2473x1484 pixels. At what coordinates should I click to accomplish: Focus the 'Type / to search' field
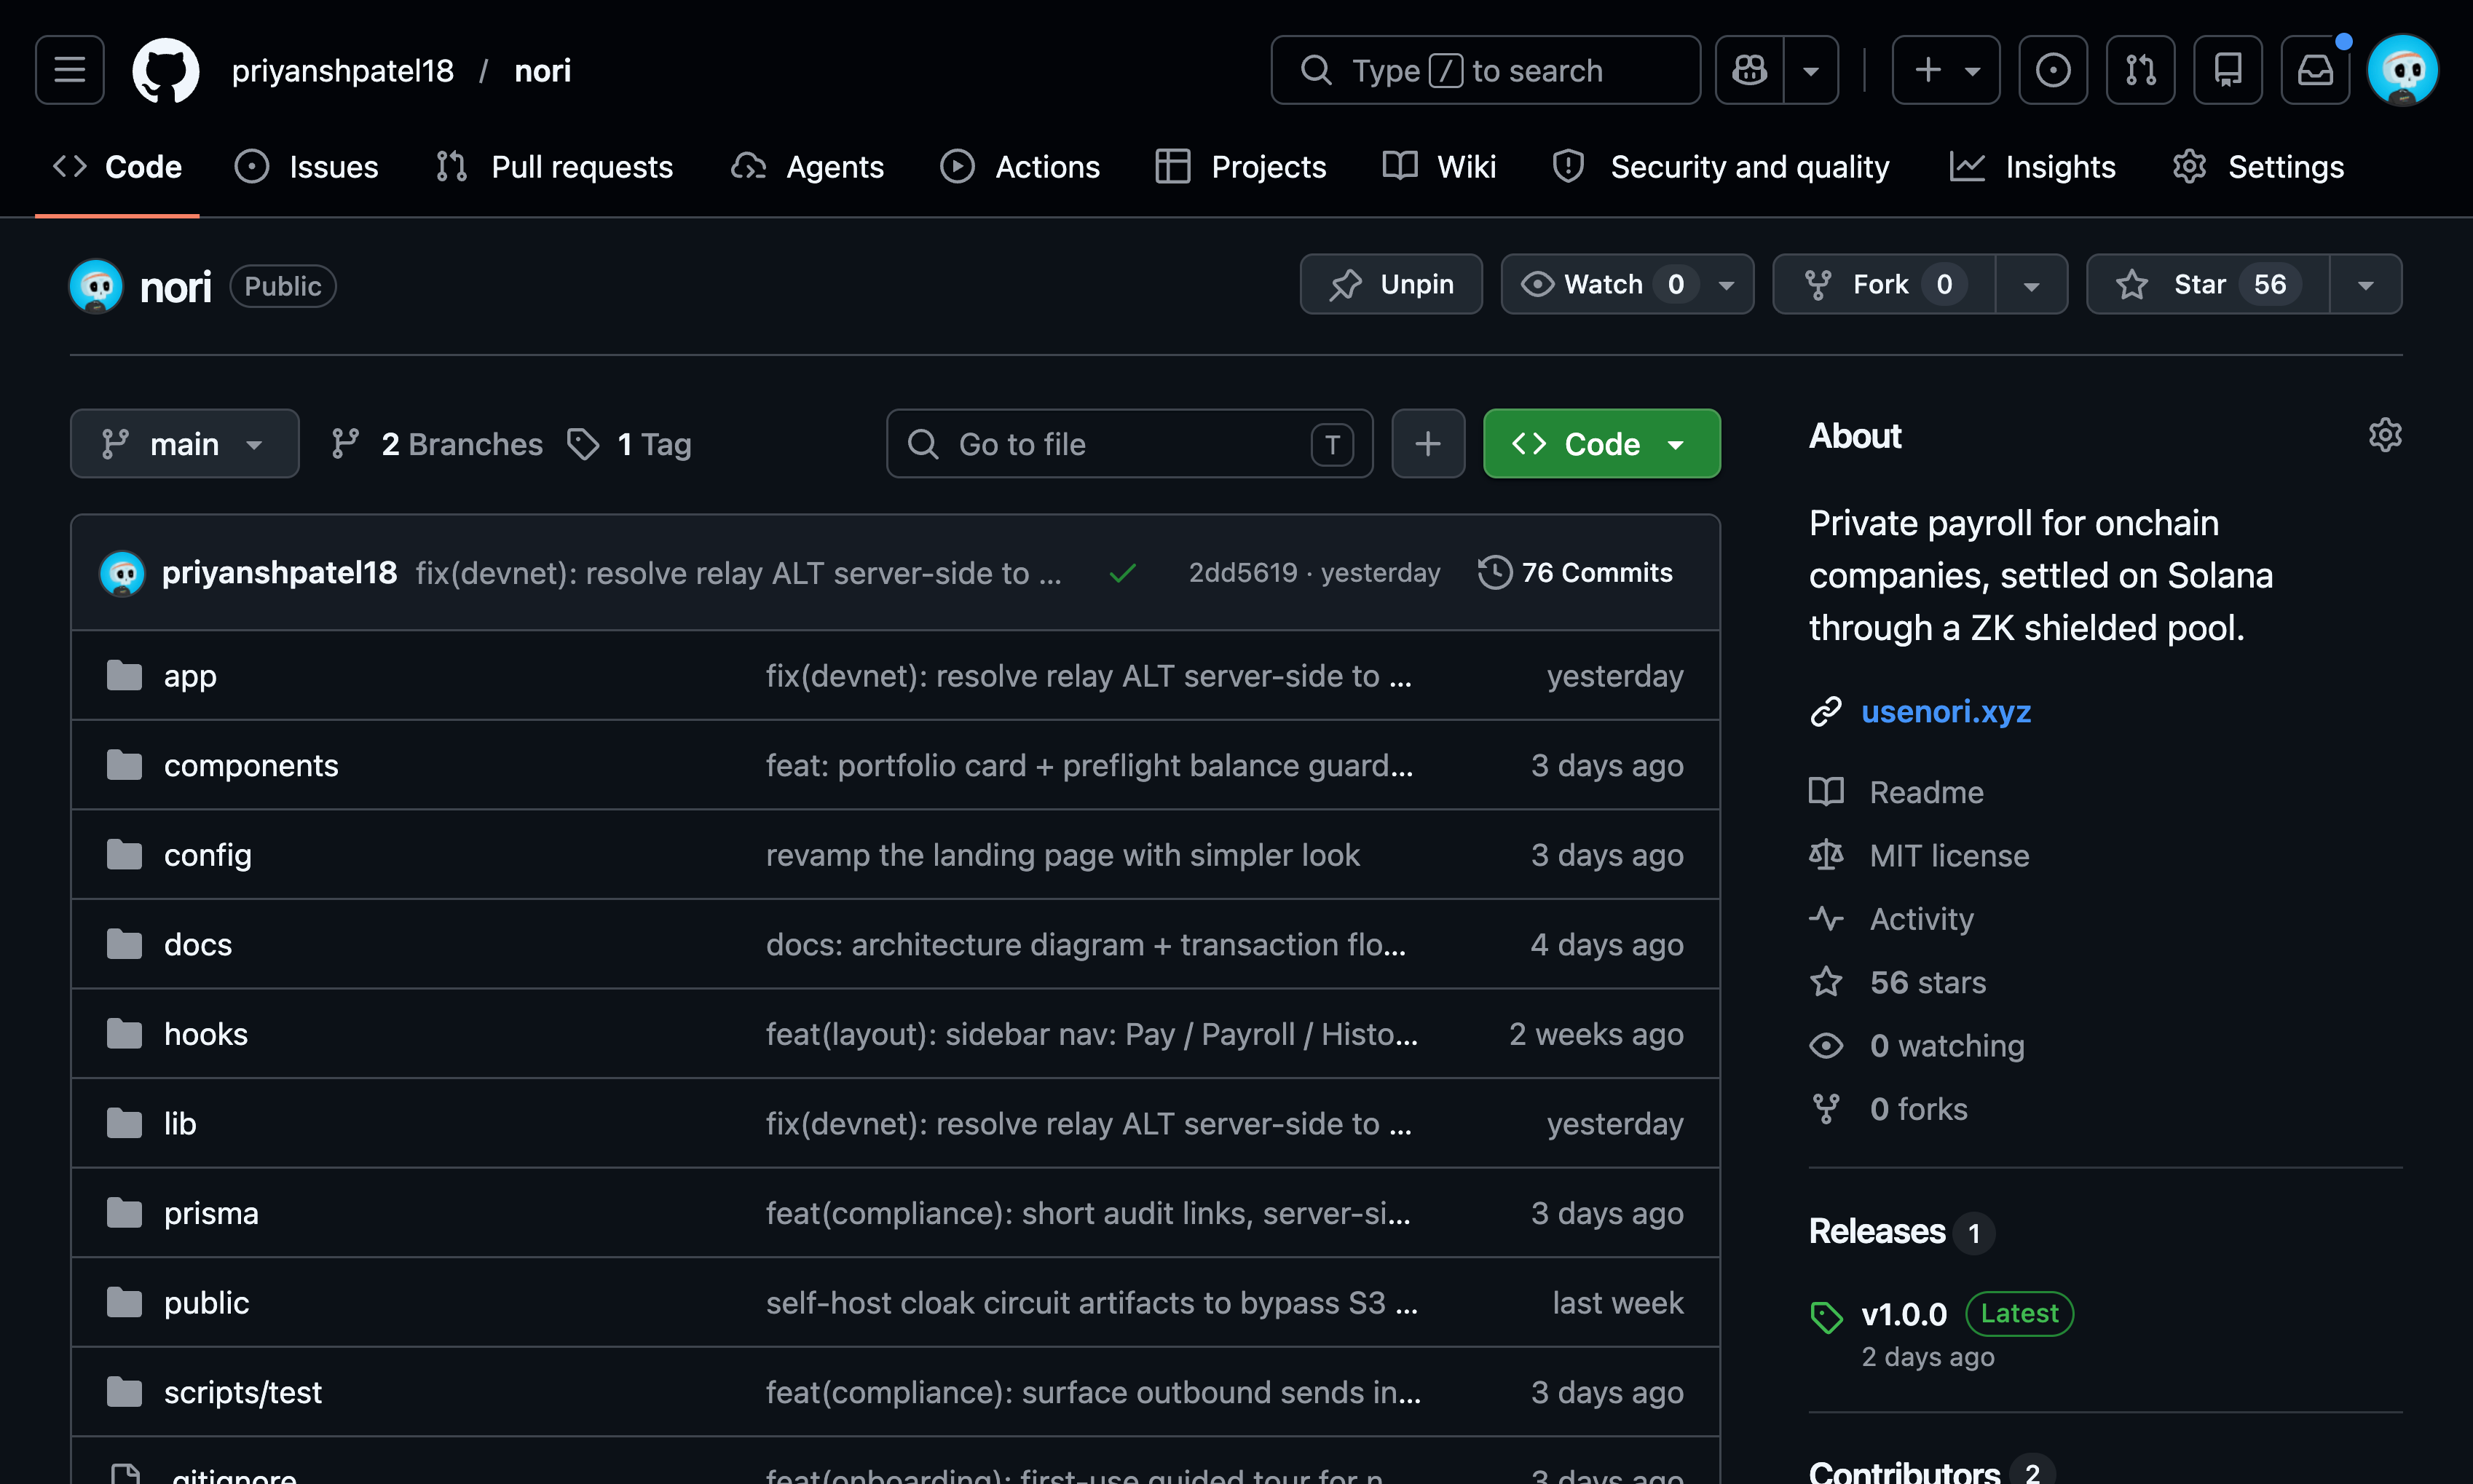[x=1485, y=70]
